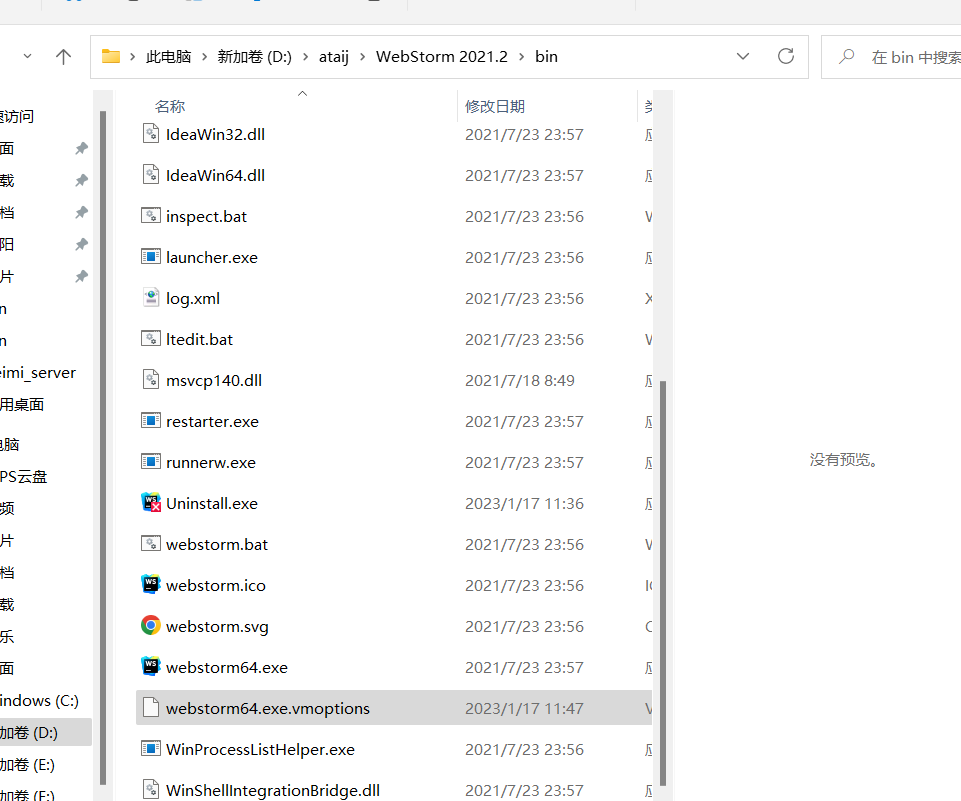Click webstorm.ico WebStorm logo icon
The image size is (961, 801).
[151, 585]
